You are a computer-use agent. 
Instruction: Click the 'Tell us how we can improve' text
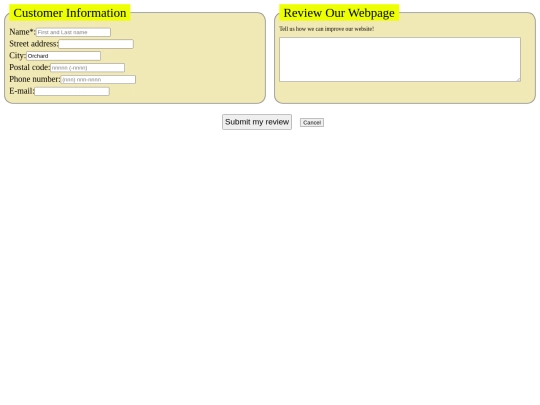tap(326, 29)
